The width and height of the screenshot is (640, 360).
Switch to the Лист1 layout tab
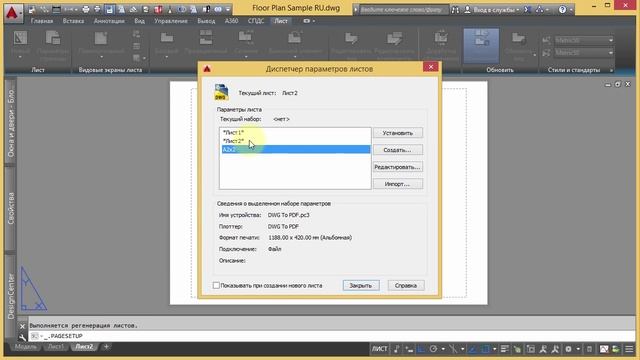pyautogui.click(x=56, y=347)
